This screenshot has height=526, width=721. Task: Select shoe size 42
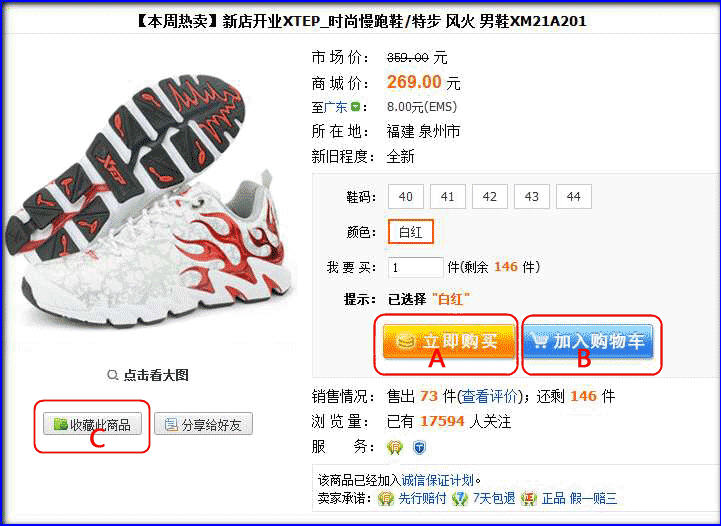tap(490, 197)
